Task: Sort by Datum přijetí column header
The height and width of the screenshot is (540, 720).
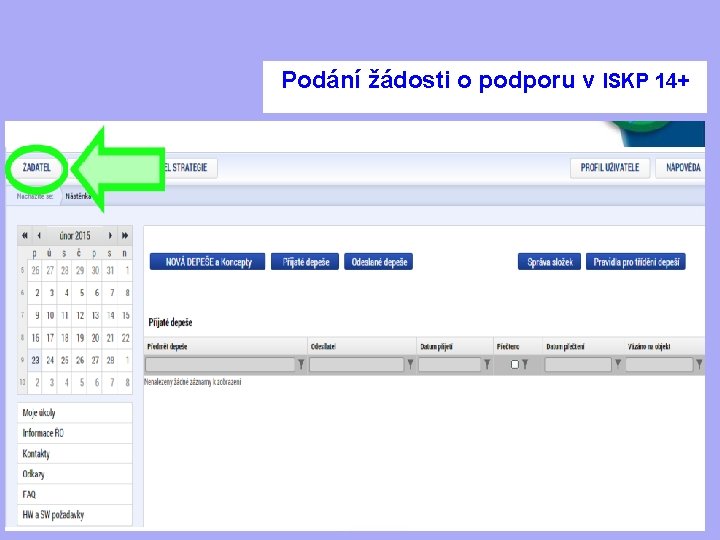Action: click(x=436, y=347)
